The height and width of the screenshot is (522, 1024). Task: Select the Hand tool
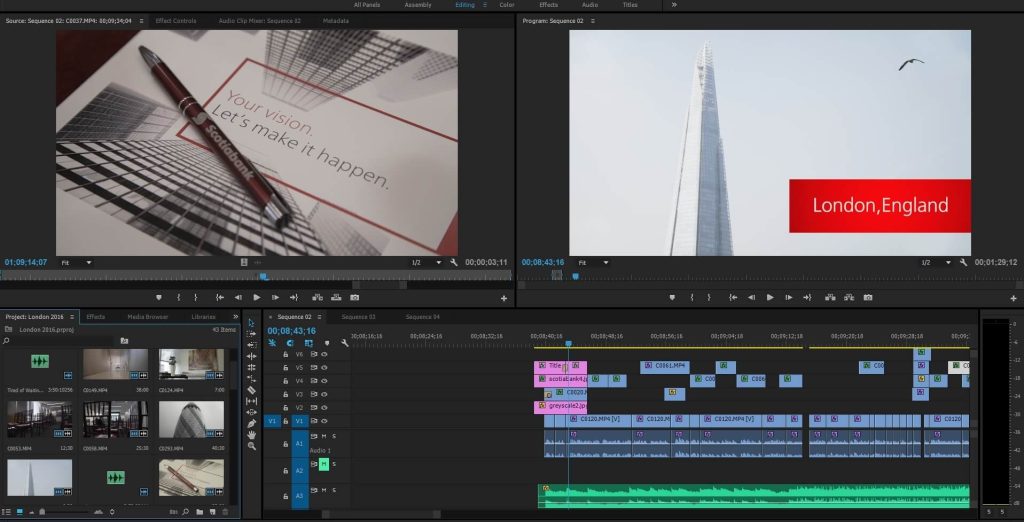point(251,434)
